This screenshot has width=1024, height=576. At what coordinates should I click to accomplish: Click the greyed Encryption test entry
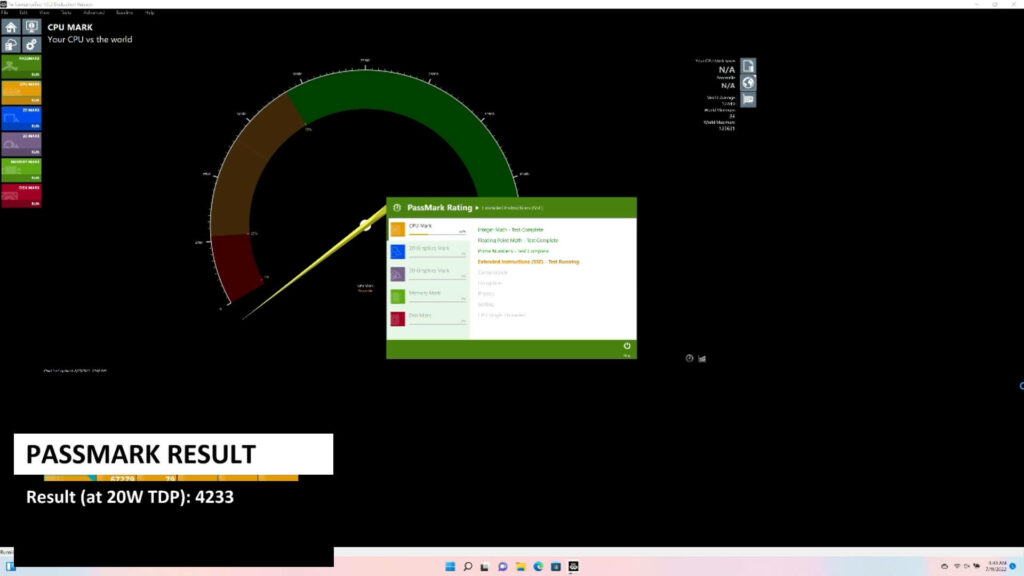tap(490, 283)
